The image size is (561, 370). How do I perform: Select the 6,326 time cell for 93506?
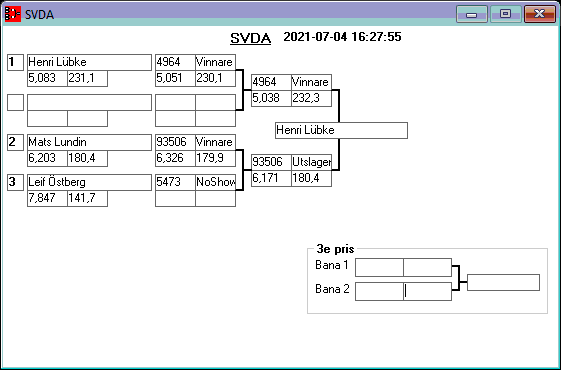[175, 159]
